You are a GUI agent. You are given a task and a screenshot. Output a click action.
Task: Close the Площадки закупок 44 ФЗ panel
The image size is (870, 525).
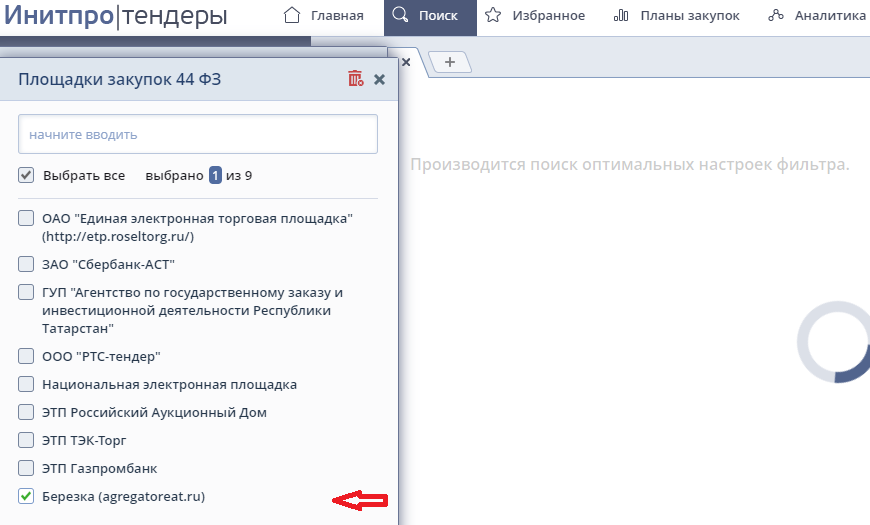tap(380, 79)
